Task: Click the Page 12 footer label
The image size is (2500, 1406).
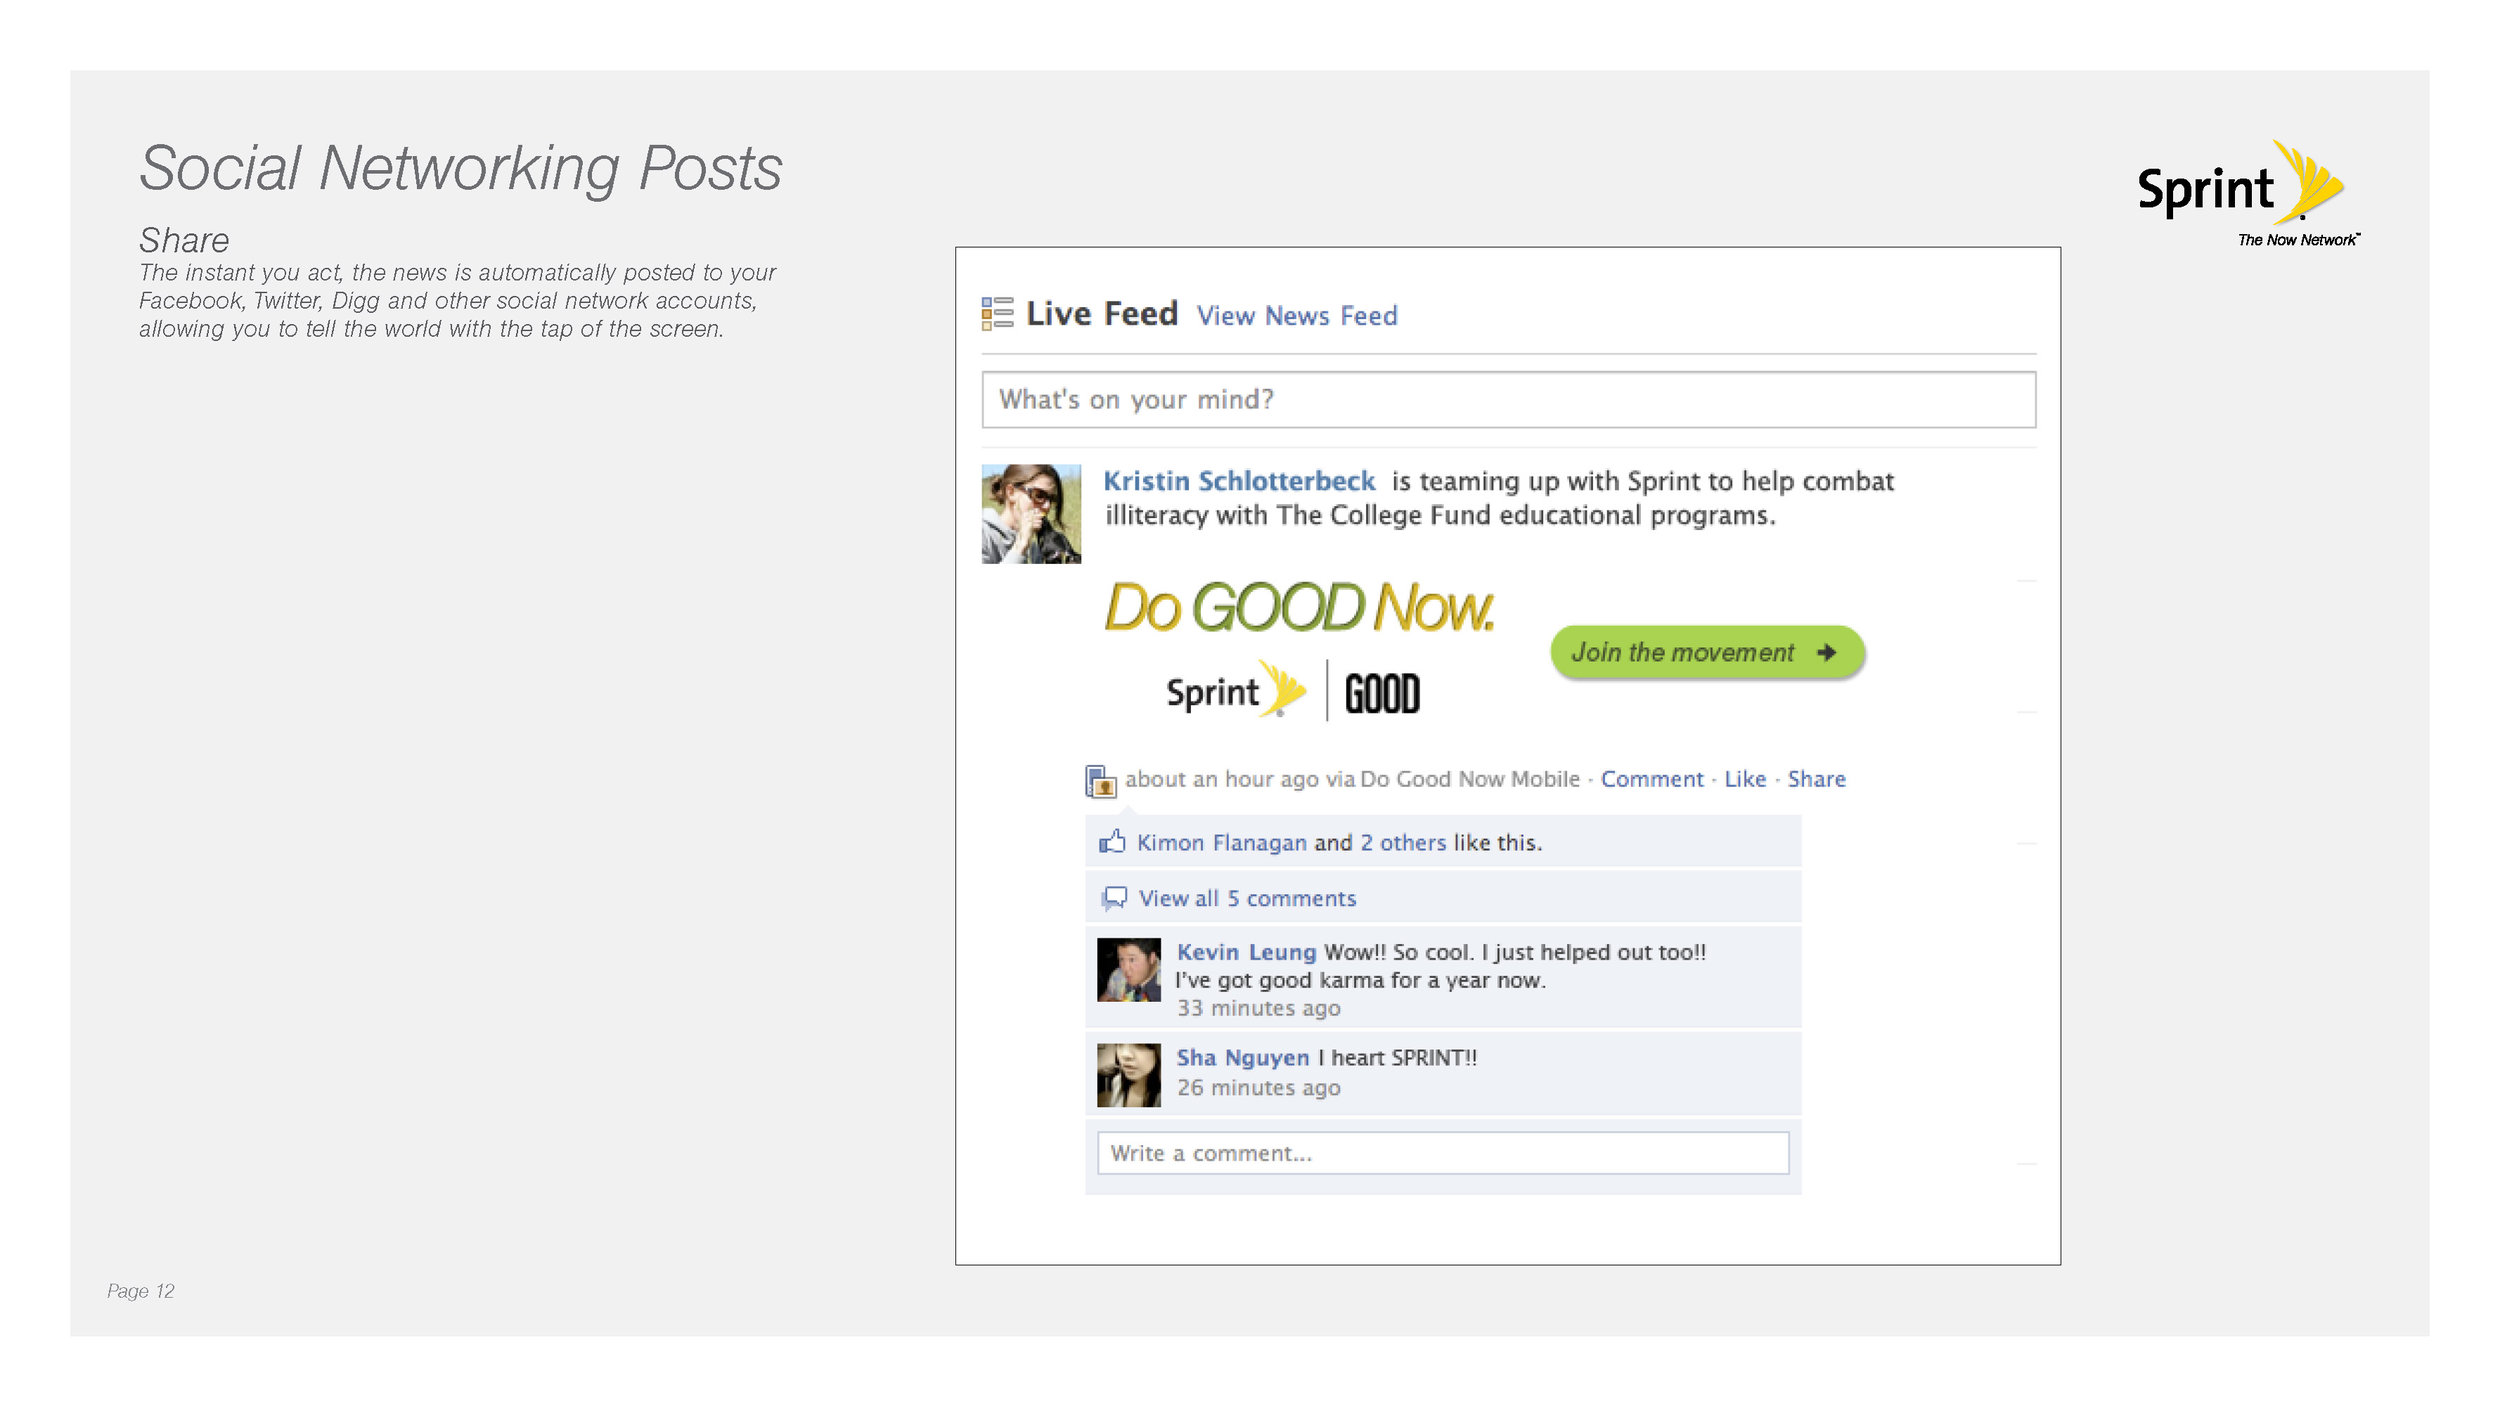Action: [141, 1291]
